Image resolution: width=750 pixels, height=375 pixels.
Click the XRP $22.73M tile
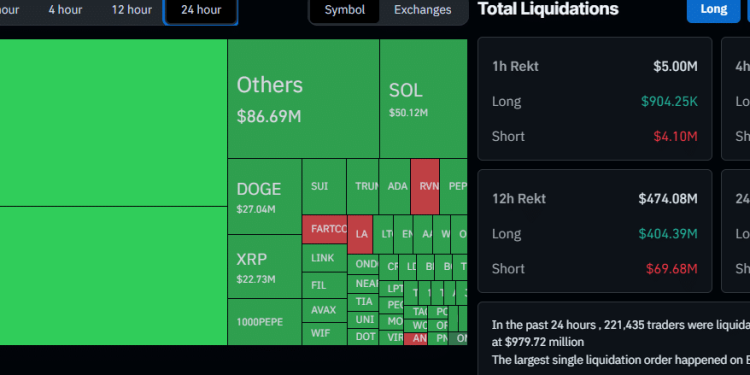[265, 266]
